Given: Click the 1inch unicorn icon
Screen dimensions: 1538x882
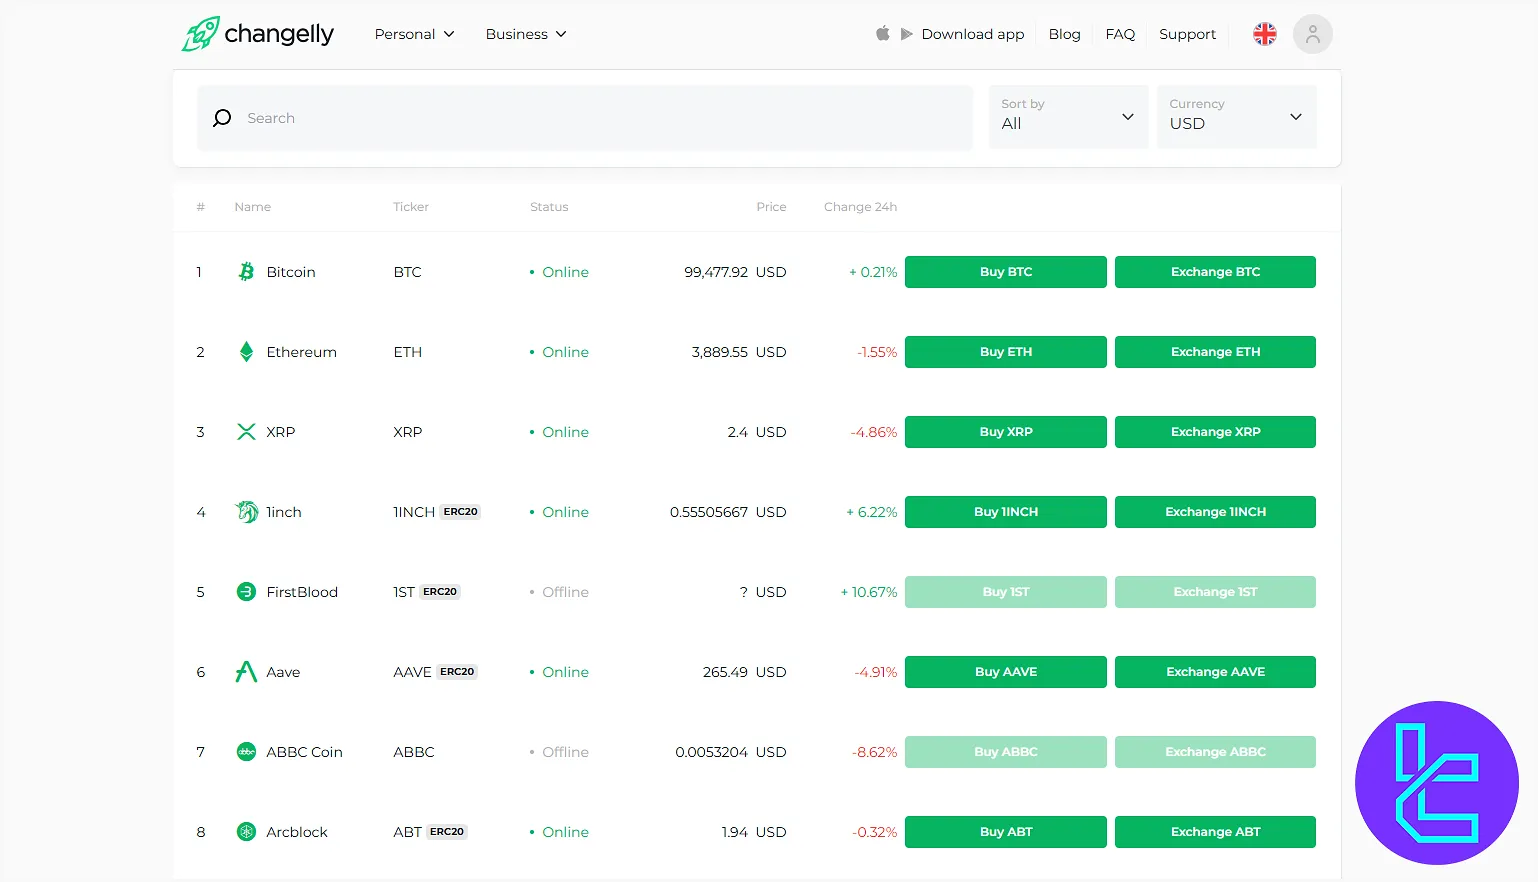Looking at the screenshot, I should point(246,512).
